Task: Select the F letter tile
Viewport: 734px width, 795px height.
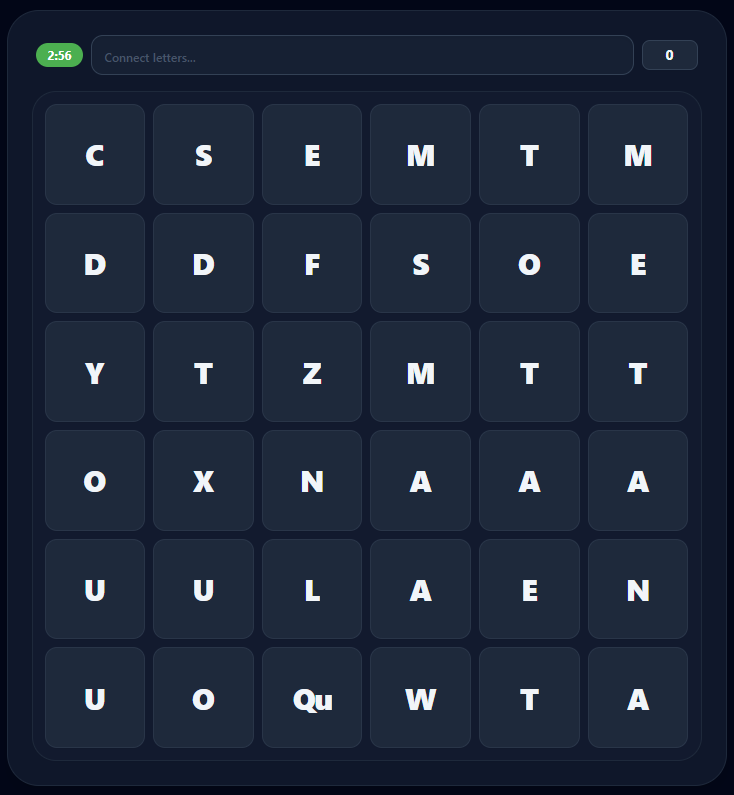Action: click(312, 264)
